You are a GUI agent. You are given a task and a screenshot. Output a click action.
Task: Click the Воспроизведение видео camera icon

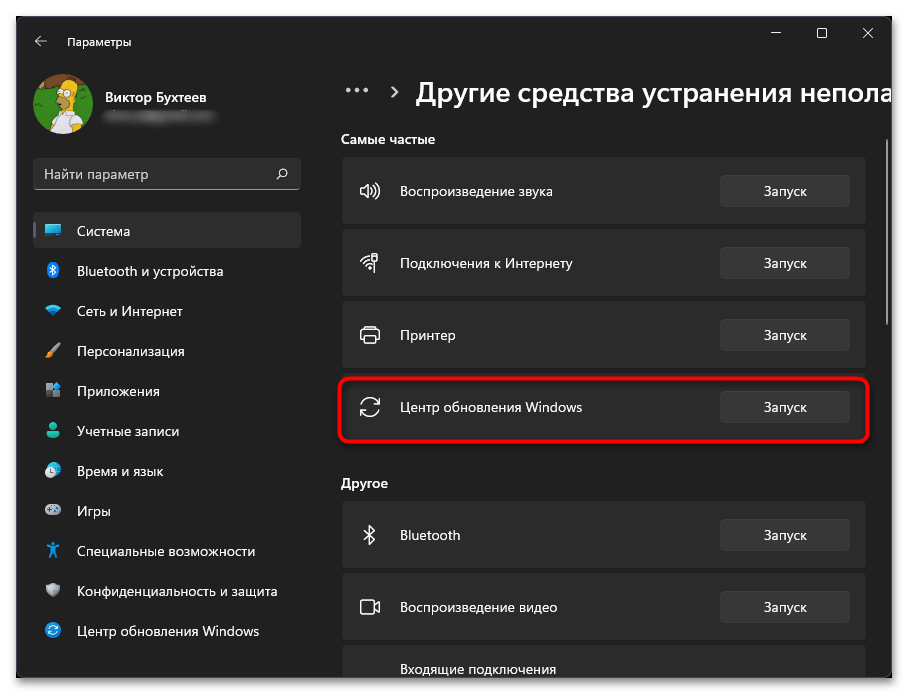(x=370, y=607)
